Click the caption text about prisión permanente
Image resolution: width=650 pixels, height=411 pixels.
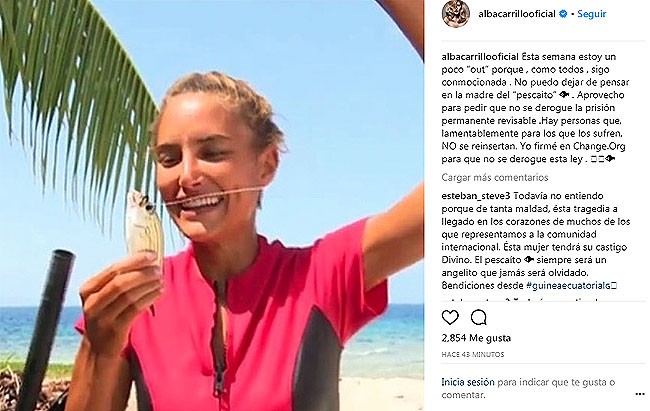click(x=535, y=108)
